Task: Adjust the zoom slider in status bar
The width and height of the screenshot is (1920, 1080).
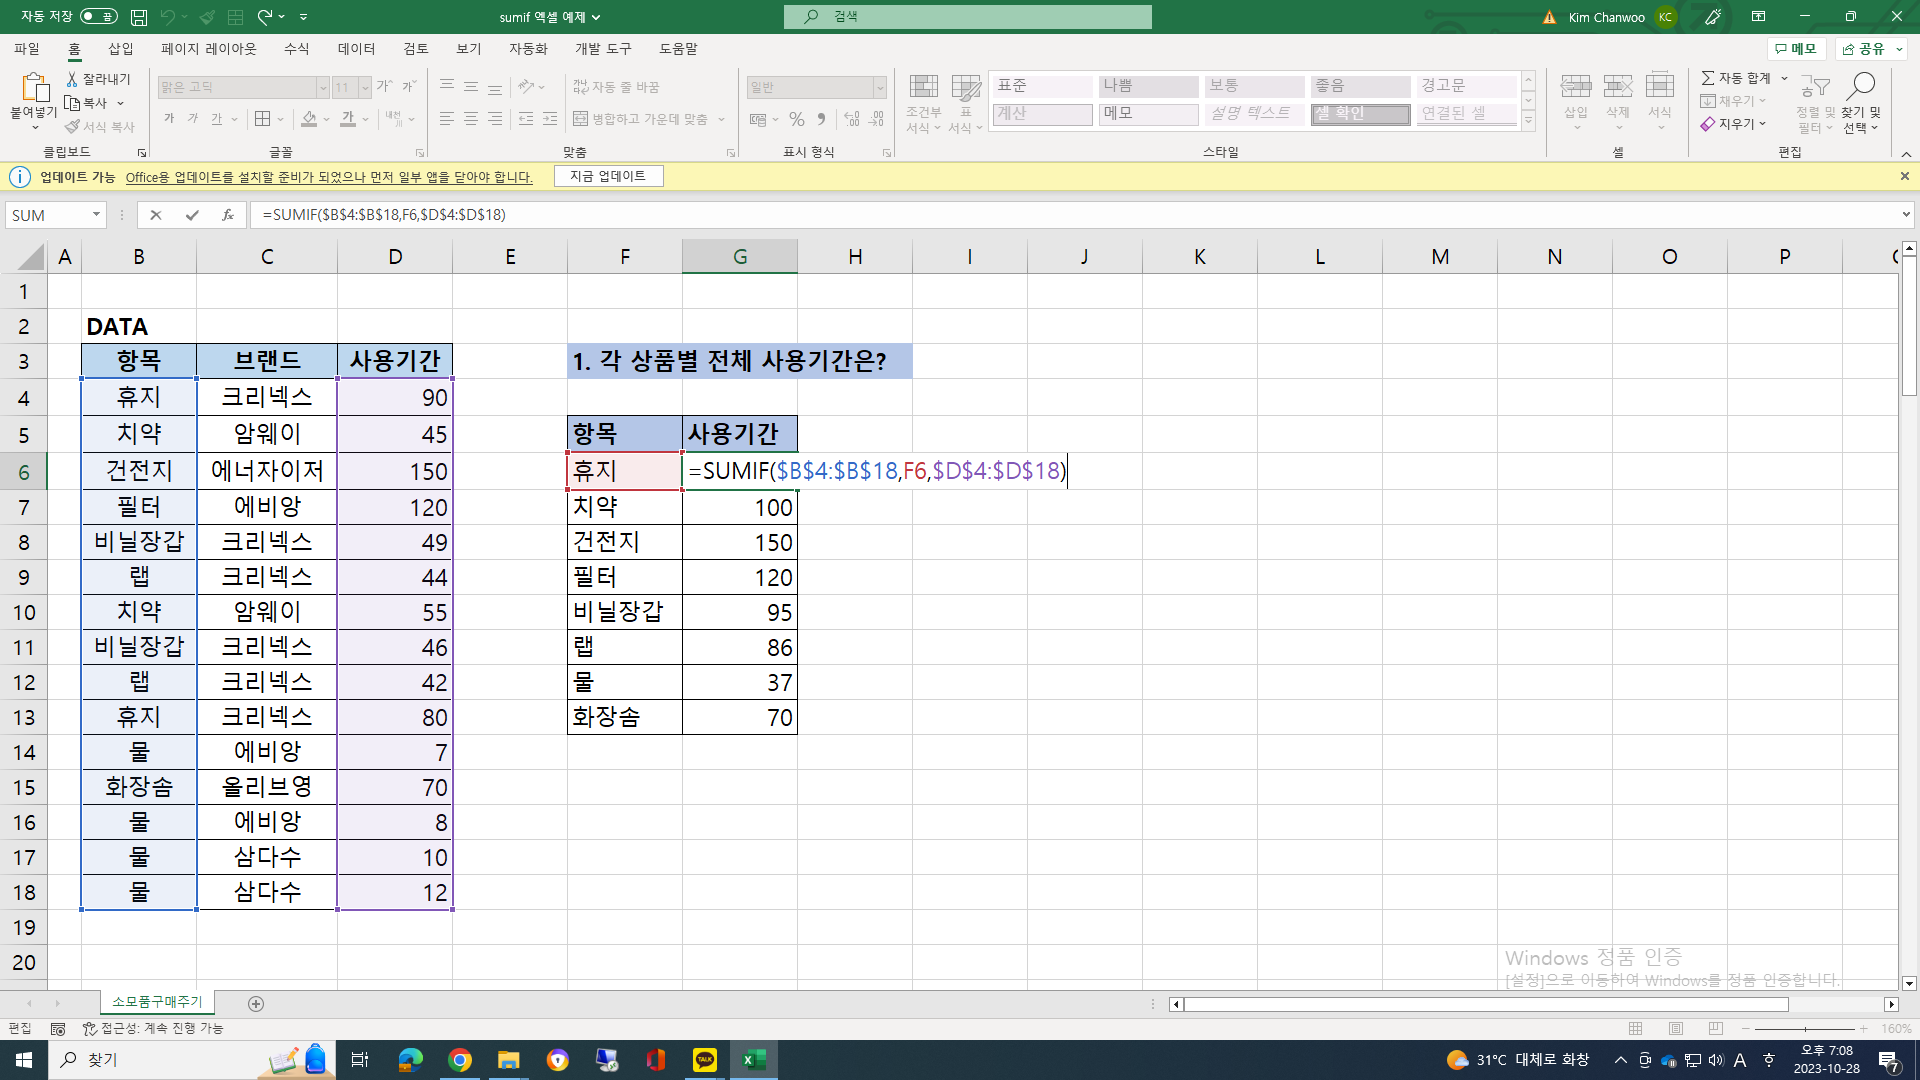Action: pos(1805,1028)
